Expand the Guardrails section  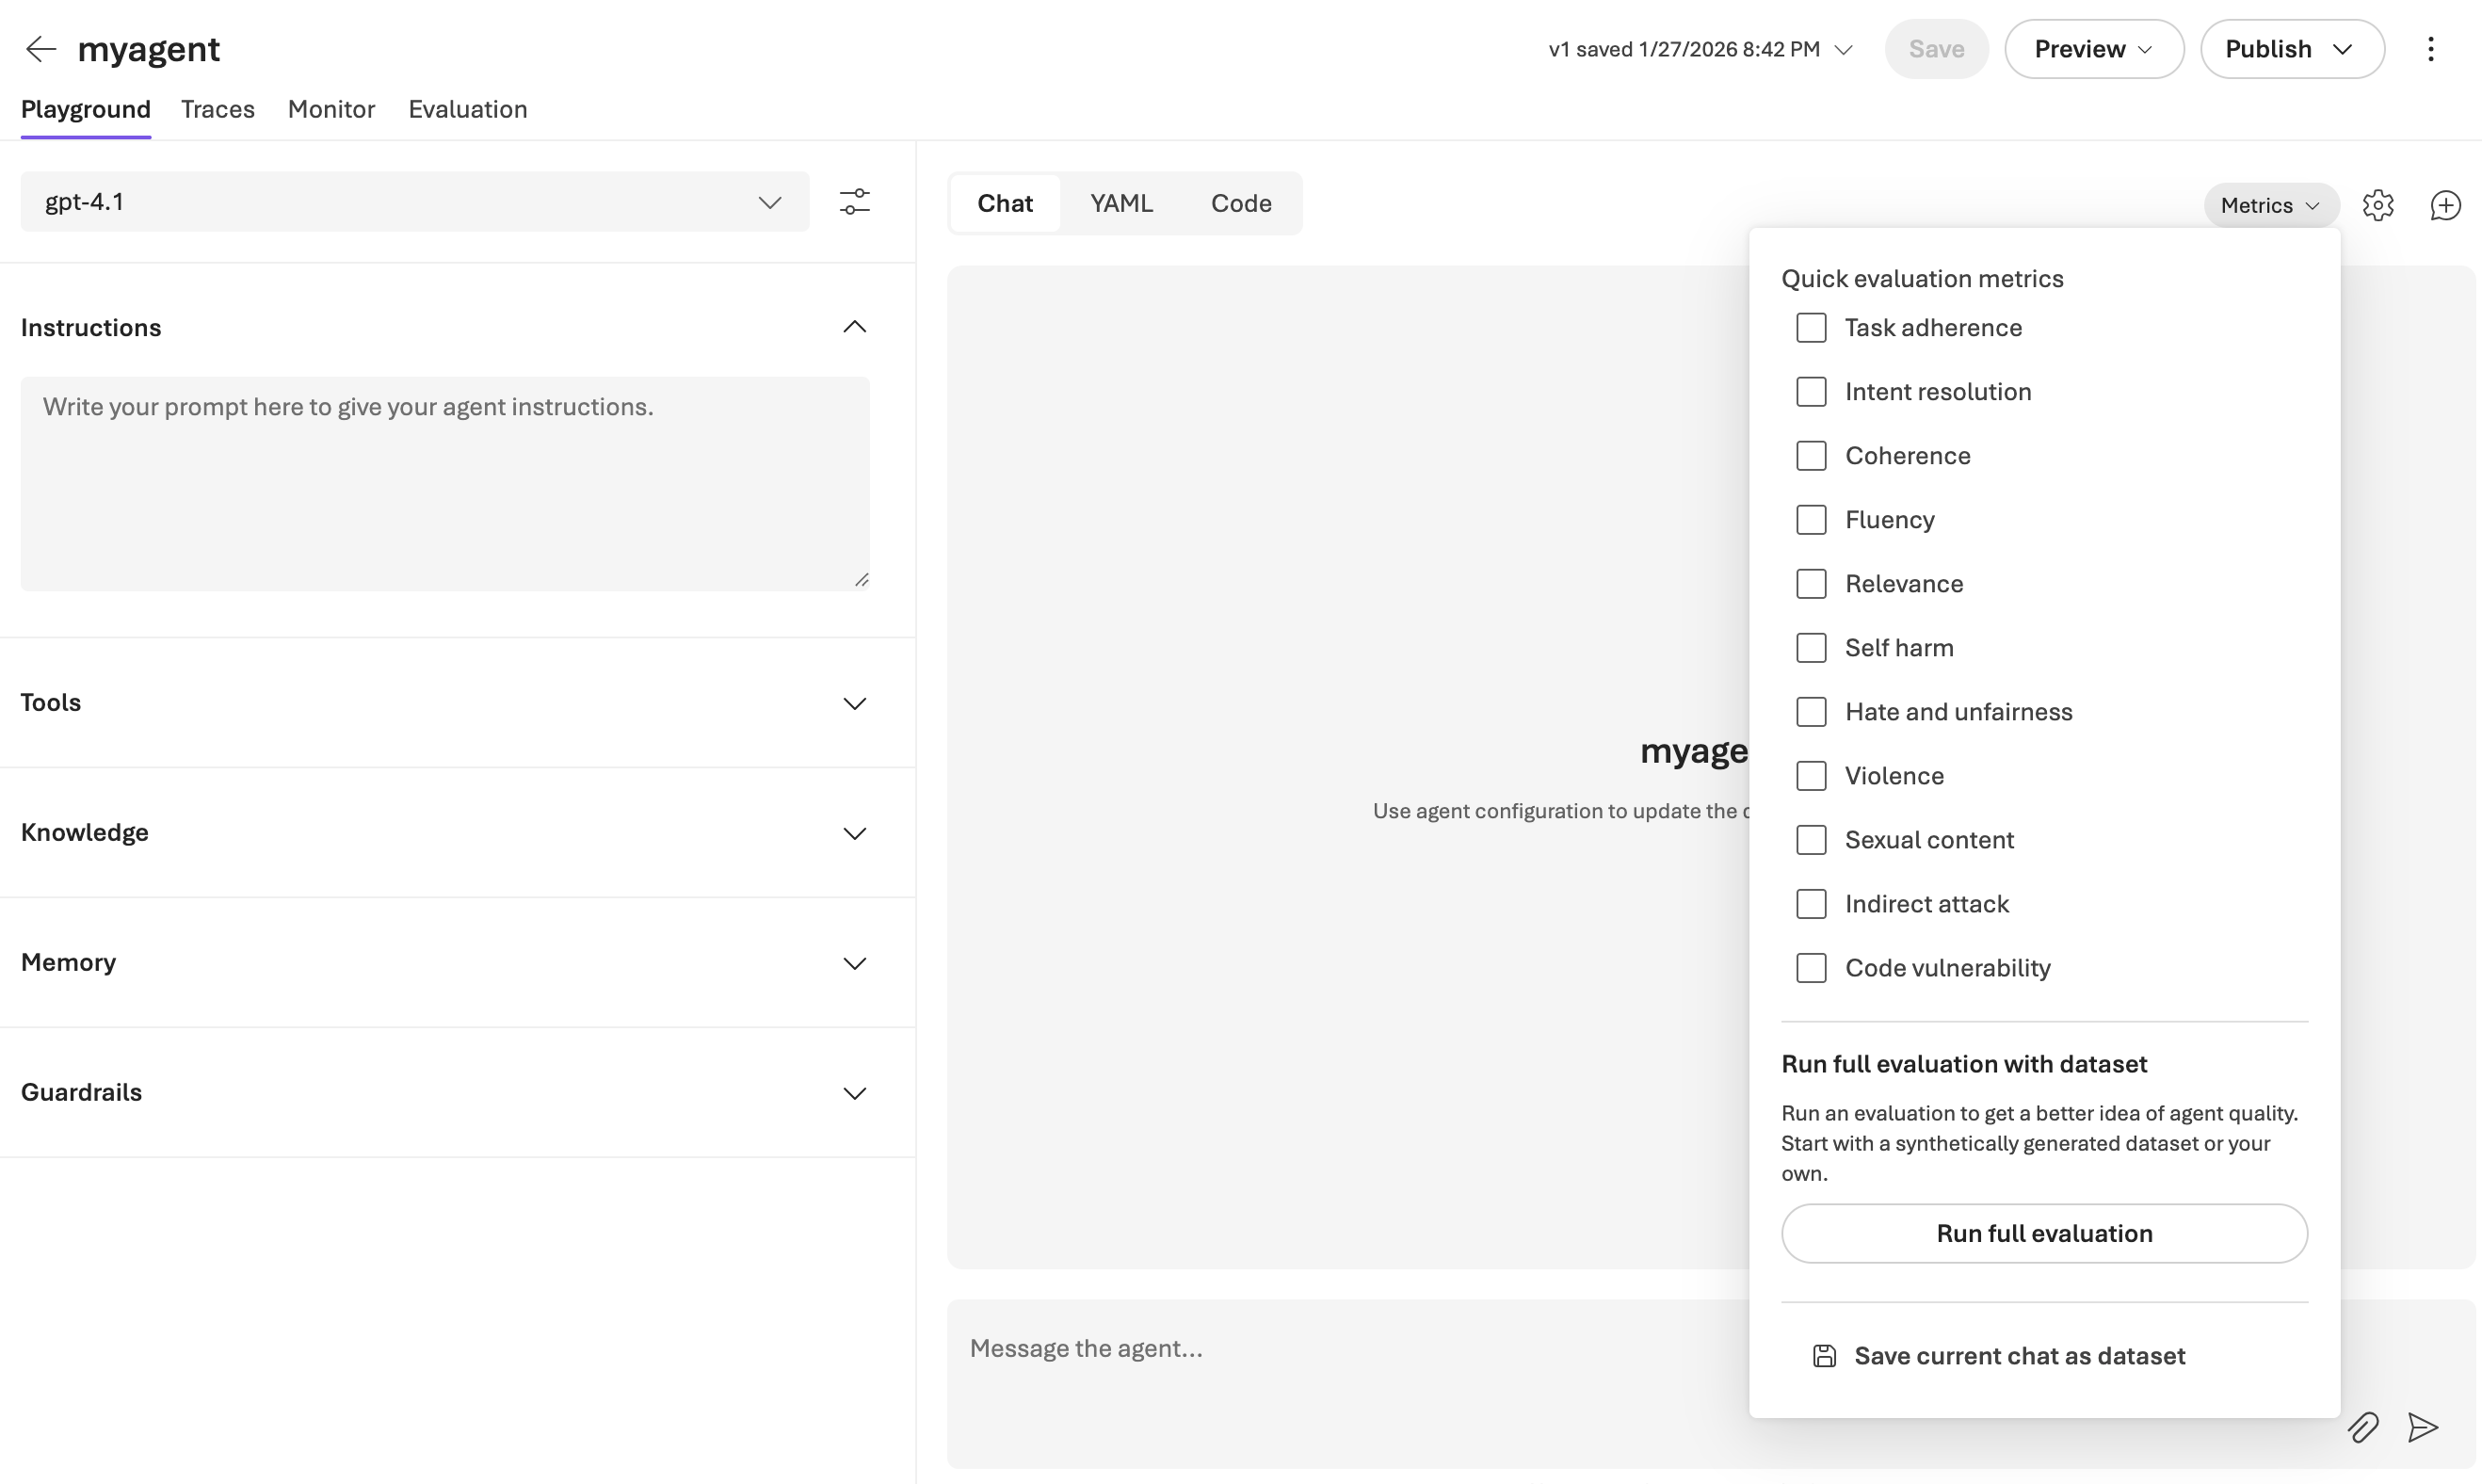855,1093
